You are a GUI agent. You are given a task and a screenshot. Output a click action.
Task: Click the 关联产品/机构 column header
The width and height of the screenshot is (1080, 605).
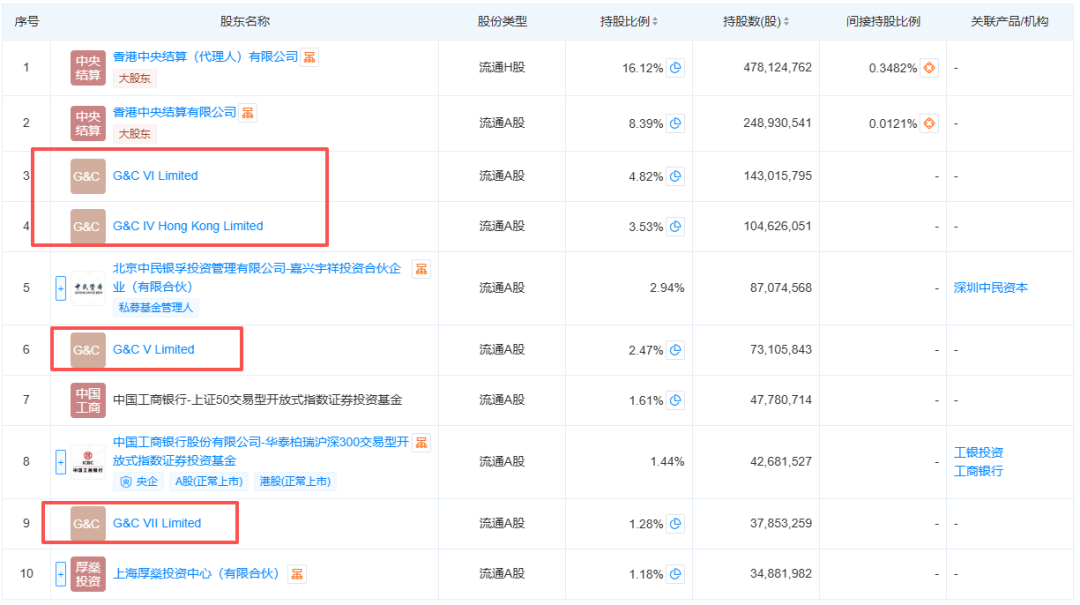coord(1009,21)
